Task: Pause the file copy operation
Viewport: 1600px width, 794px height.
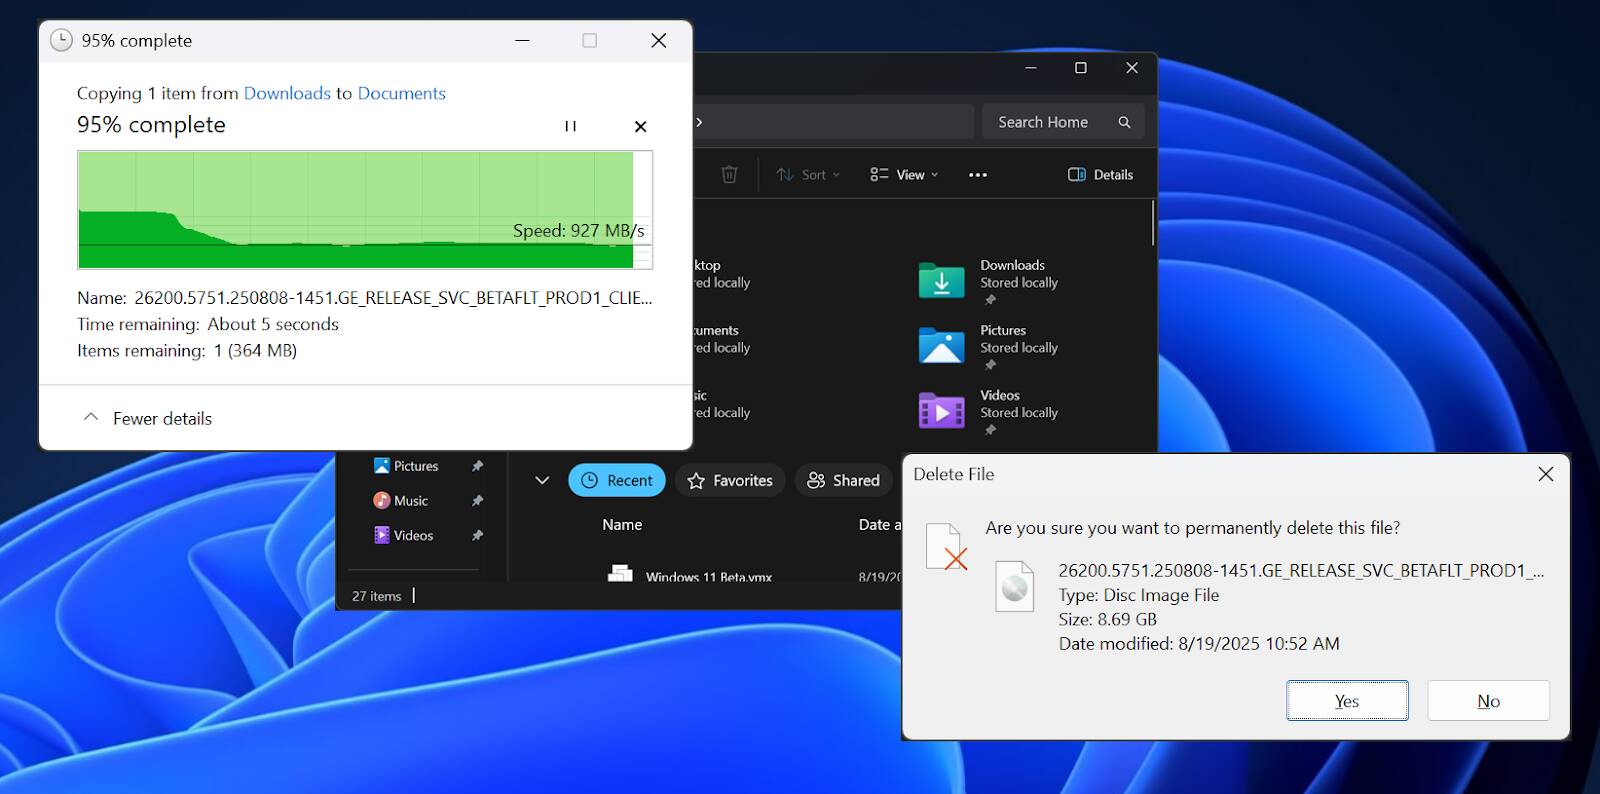Action: point(570,126)
